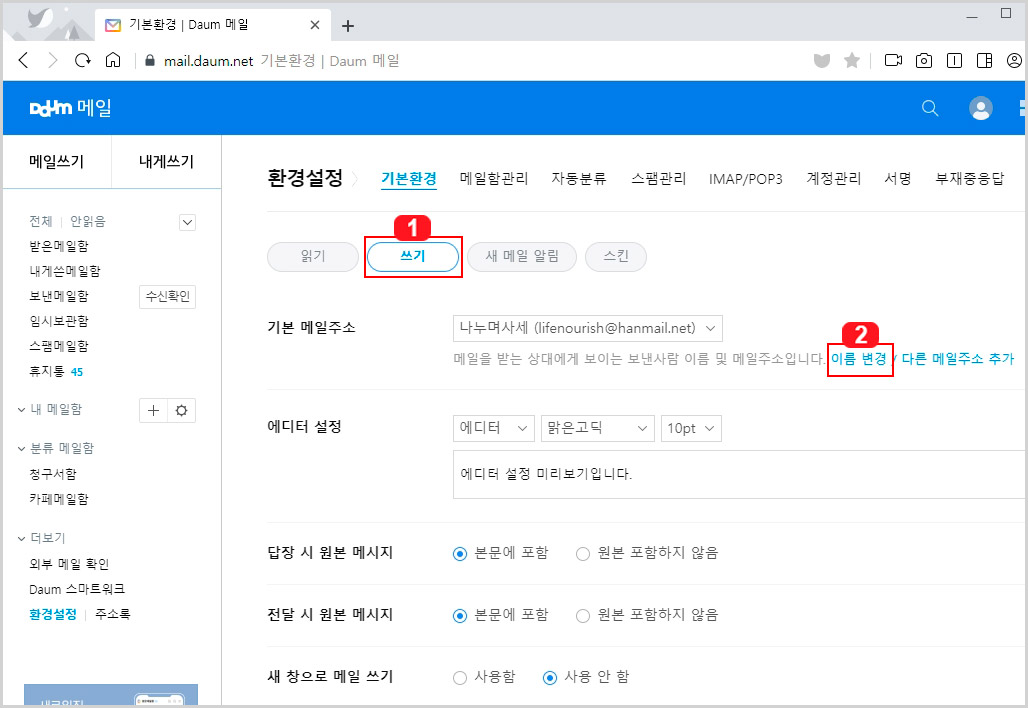Open mail search magnifier icon
This screenshot has width=1028, height=708.
click(x=930, y=108)
